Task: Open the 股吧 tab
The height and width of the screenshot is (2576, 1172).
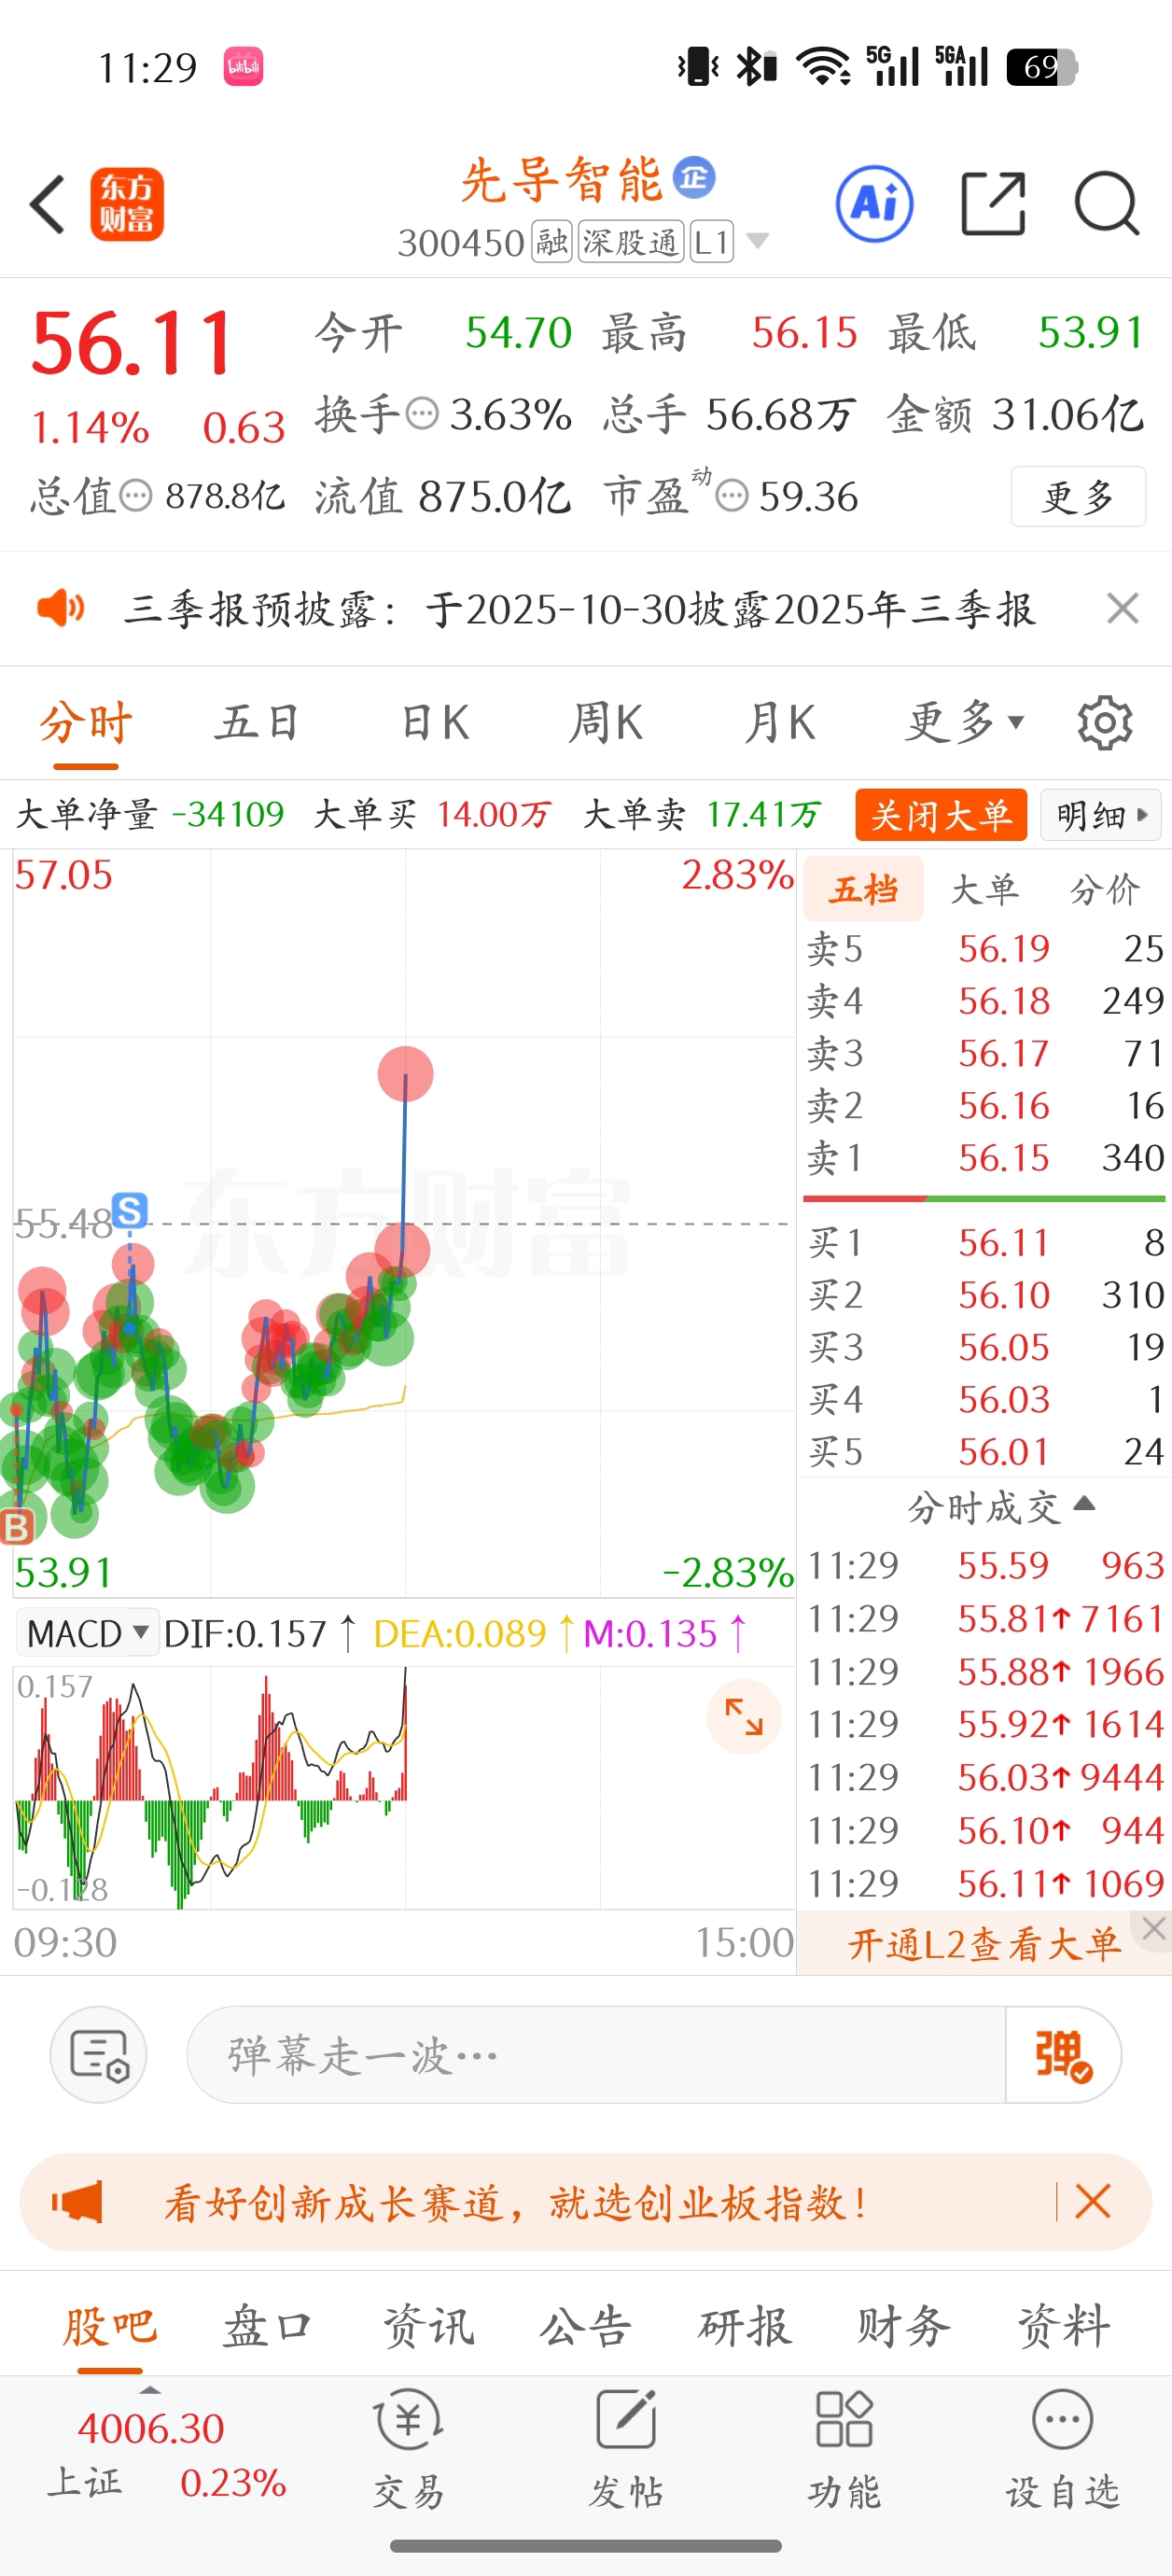Action: click(x=110, y=2326)
